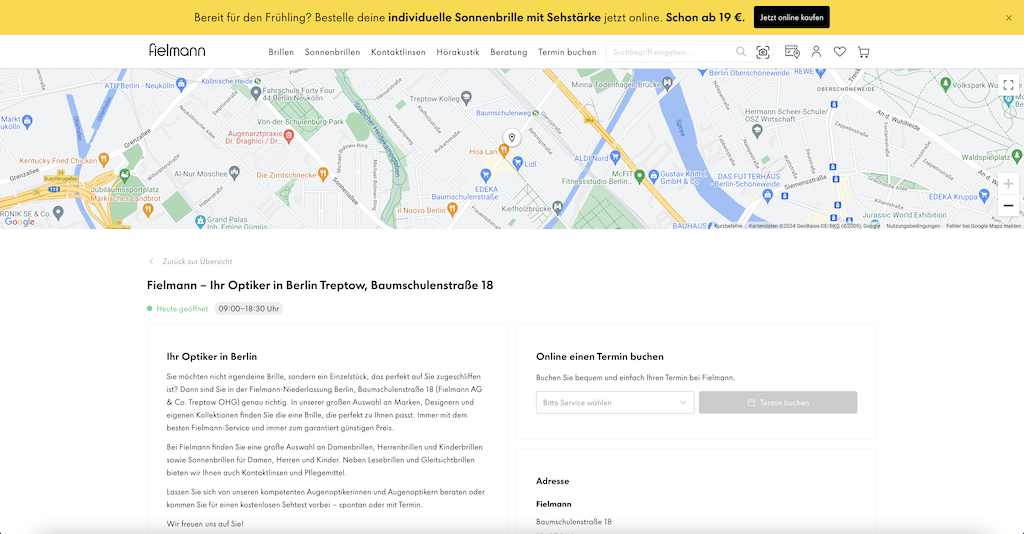Open the store finder calendar icon
This screenshot has height=534, width=1024.
[792, 52]
